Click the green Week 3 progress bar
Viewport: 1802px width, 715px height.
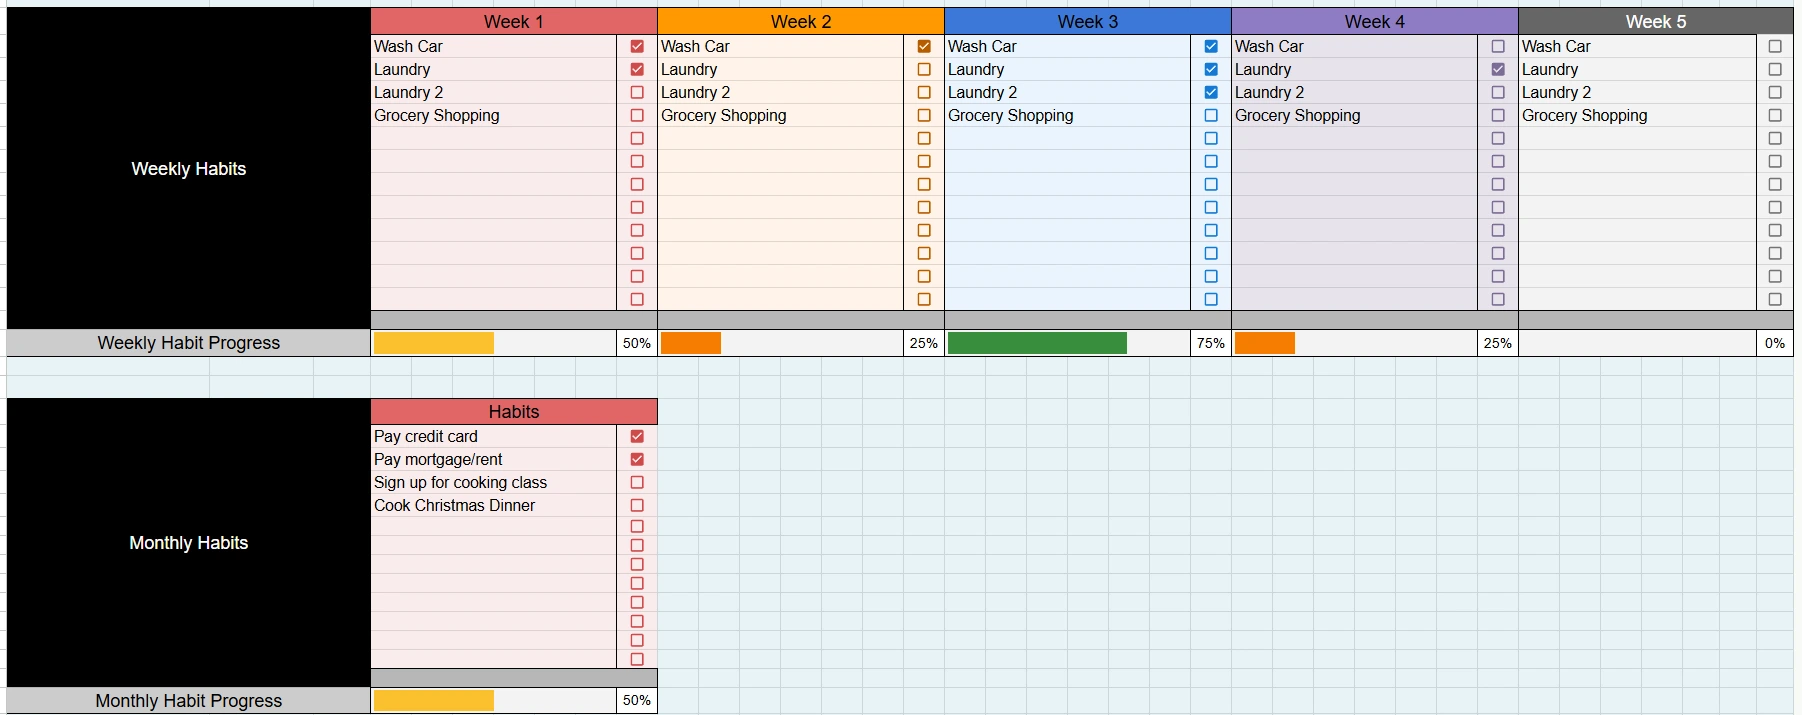click(x=1036, y=343)
